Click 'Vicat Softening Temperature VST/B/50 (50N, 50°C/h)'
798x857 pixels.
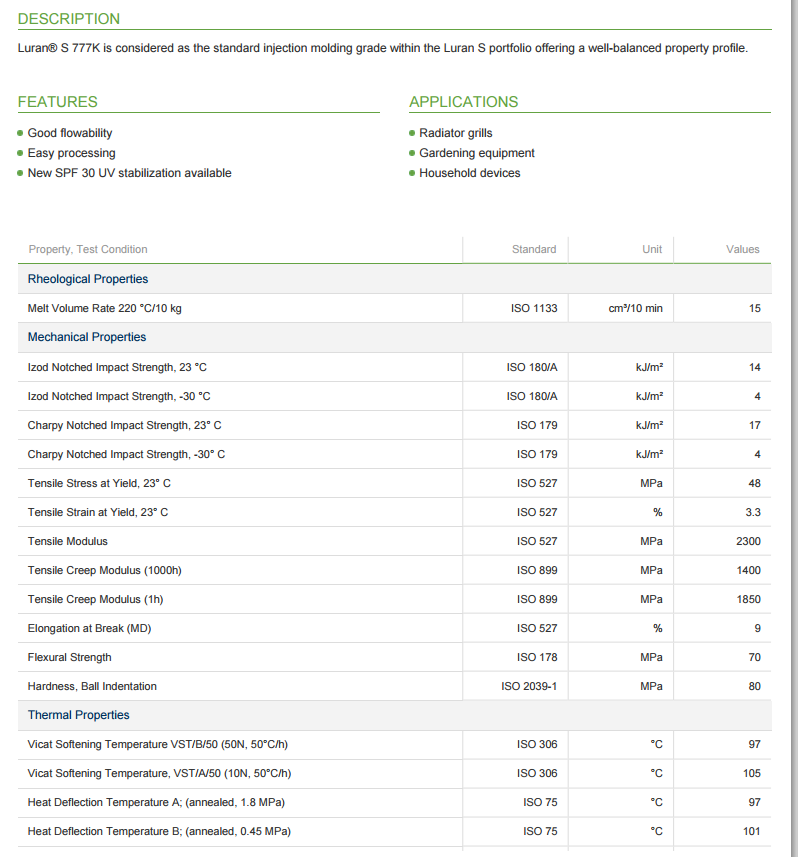(x=157, y=744)
